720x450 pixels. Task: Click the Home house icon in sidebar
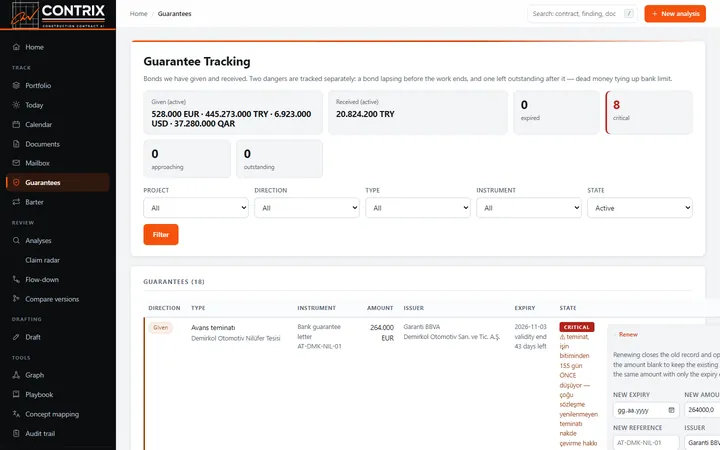coord(16,47)
